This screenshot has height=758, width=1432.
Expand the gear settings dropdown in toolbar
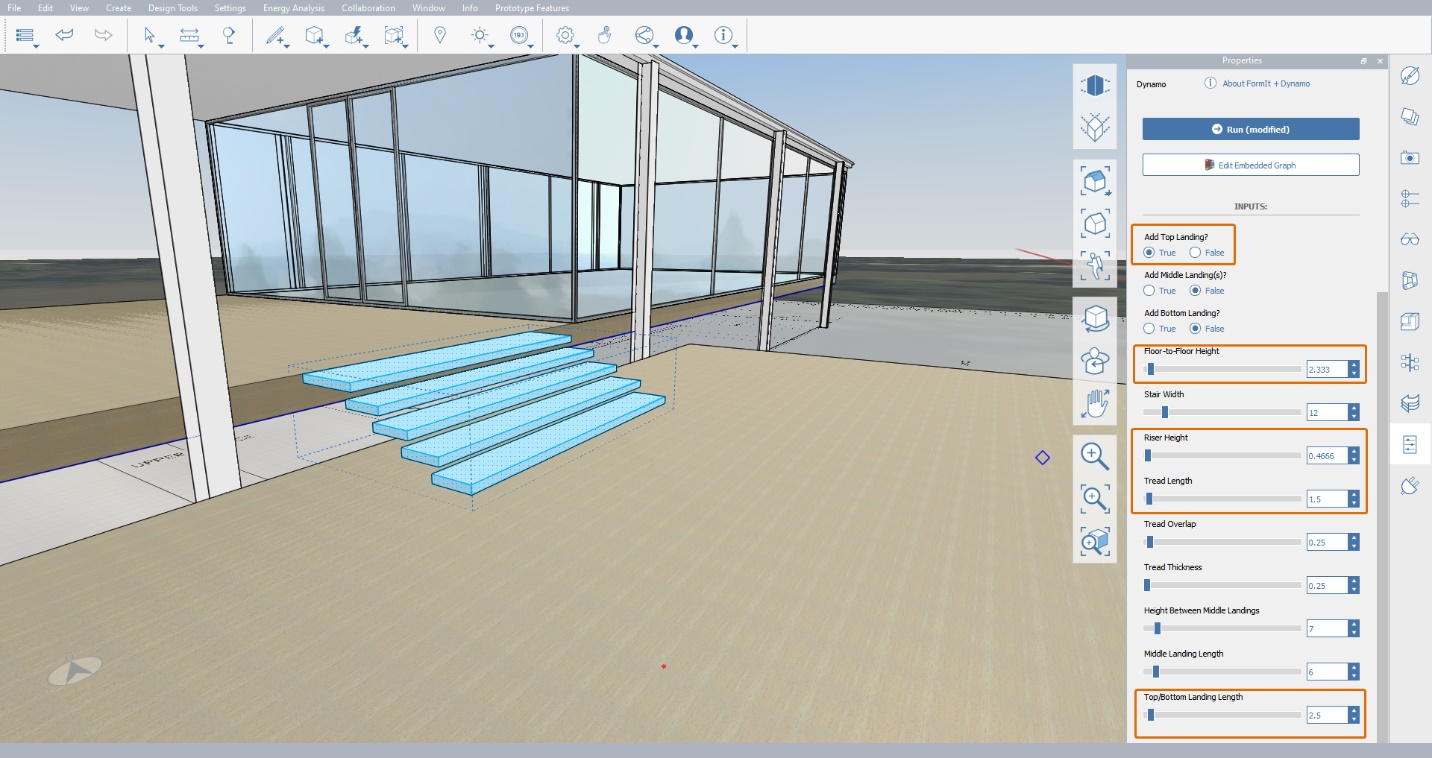tap(577, 46)
